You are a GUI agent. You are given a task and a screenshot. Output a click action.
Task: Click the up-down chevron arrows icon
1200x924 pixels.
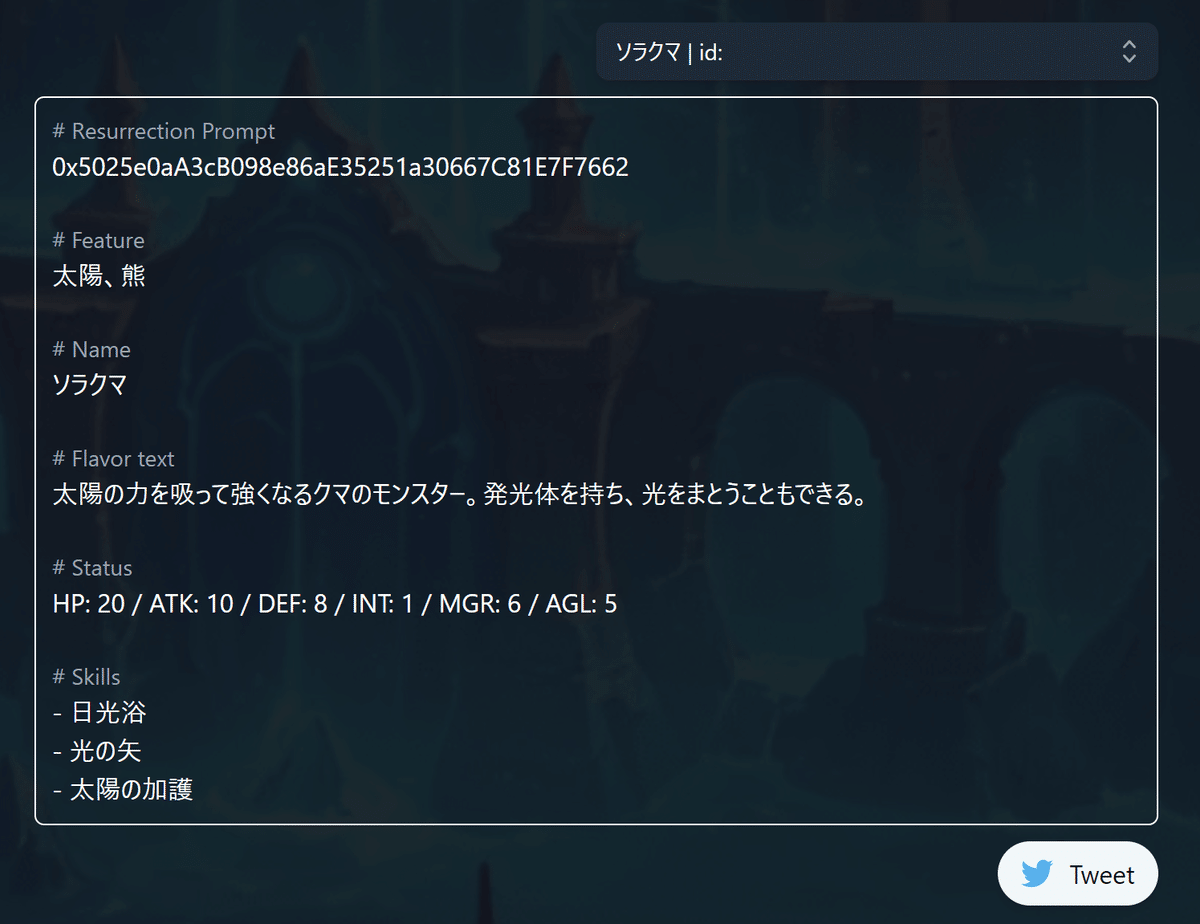click(1129, 52)
